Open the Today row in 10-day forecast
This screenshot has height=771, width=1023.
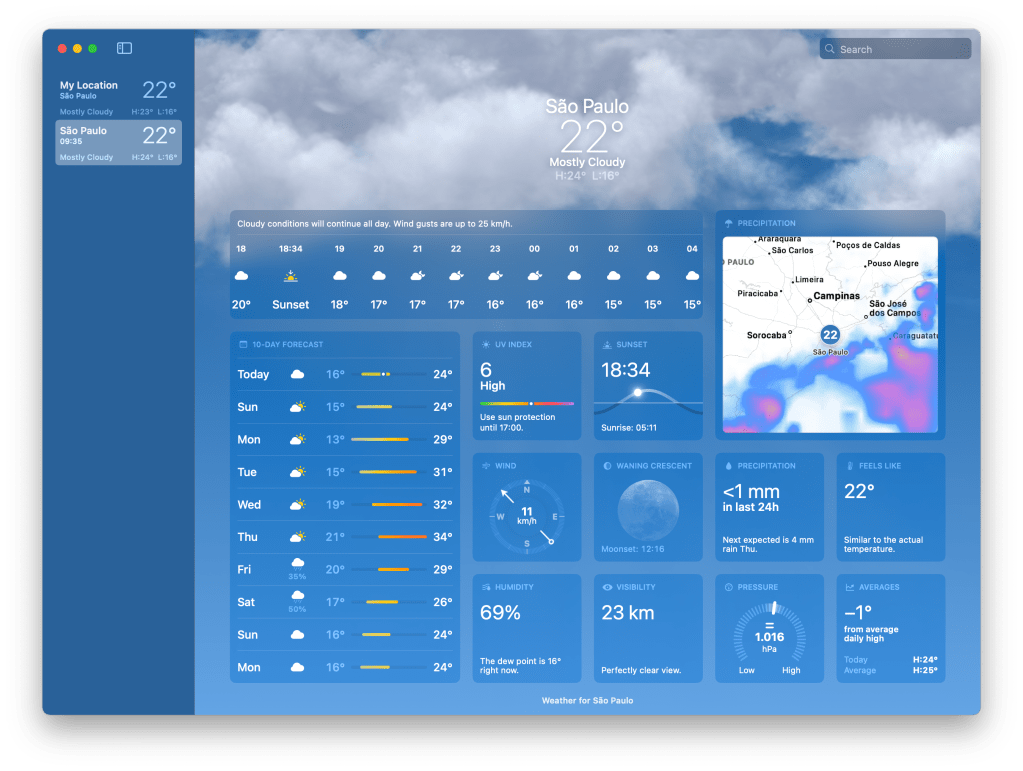coord(344,374)
